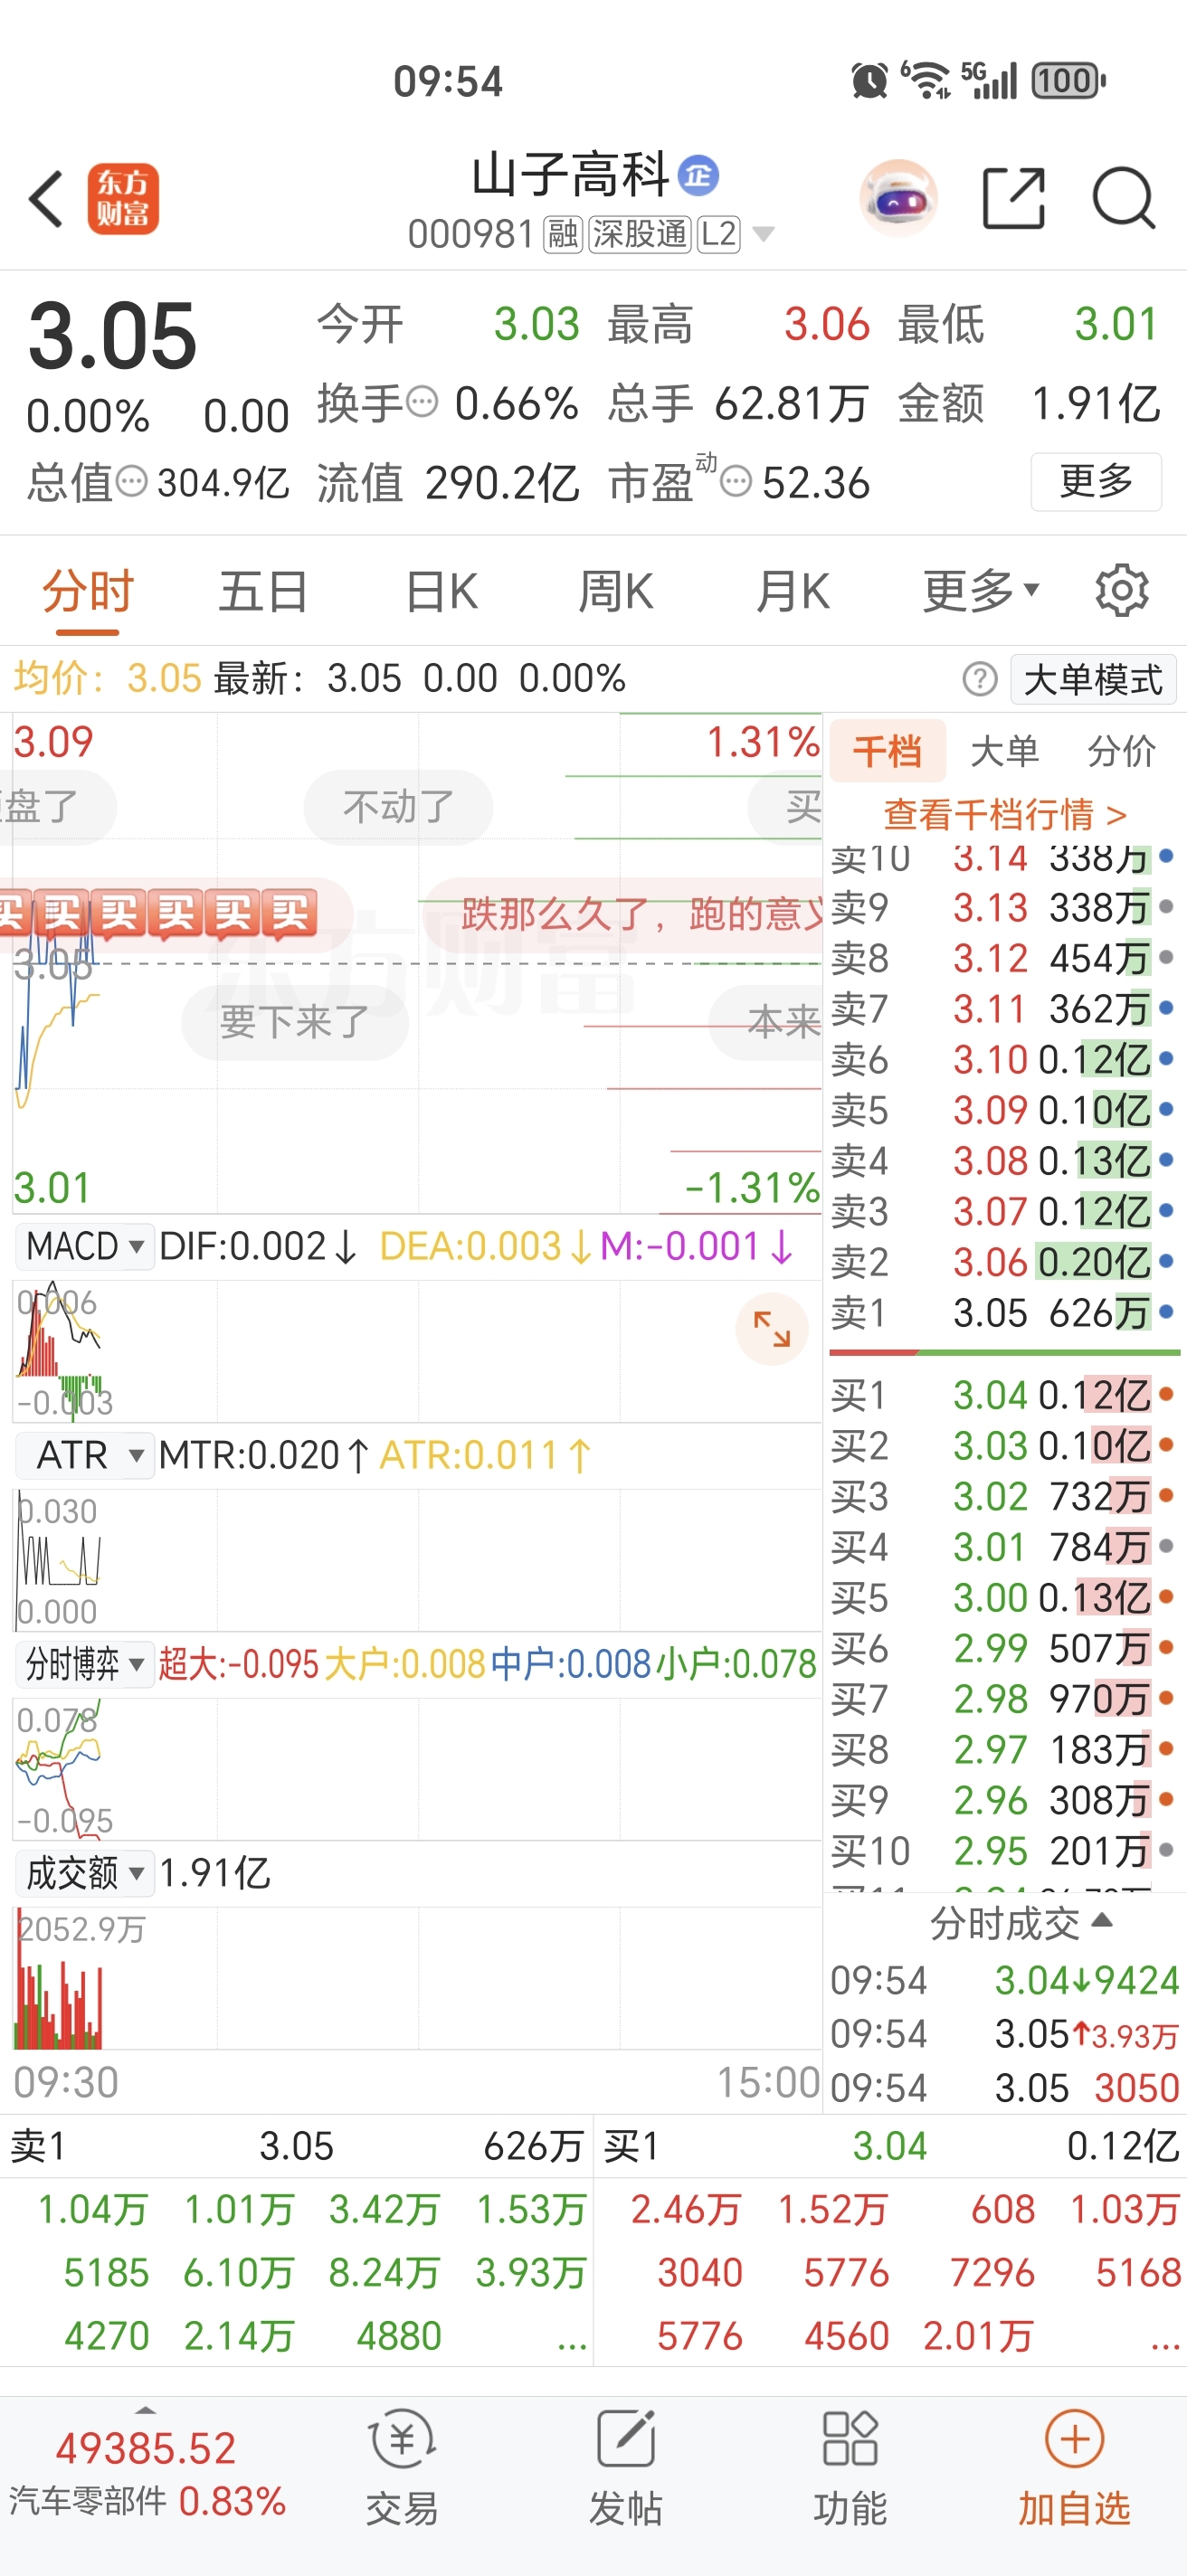
Task: Toggle 大单模式 big order mode
Action: point(1093,679)
